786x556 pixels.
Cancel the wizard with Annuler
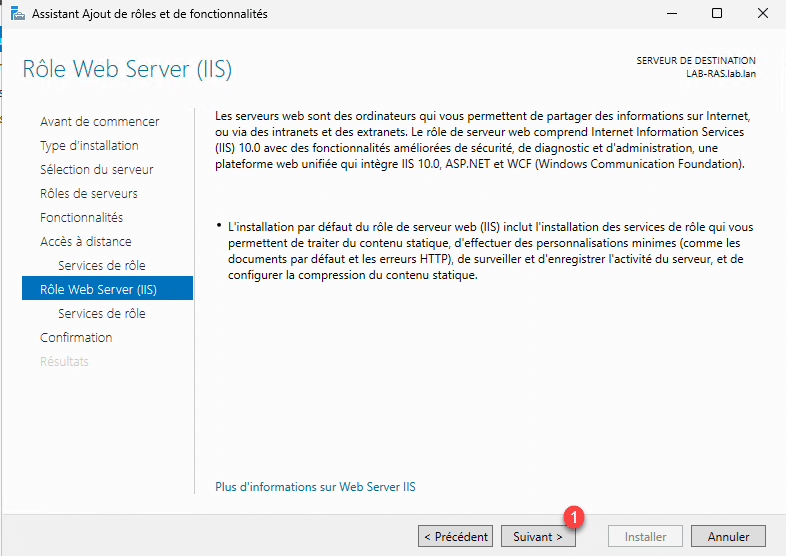point(728,537)
